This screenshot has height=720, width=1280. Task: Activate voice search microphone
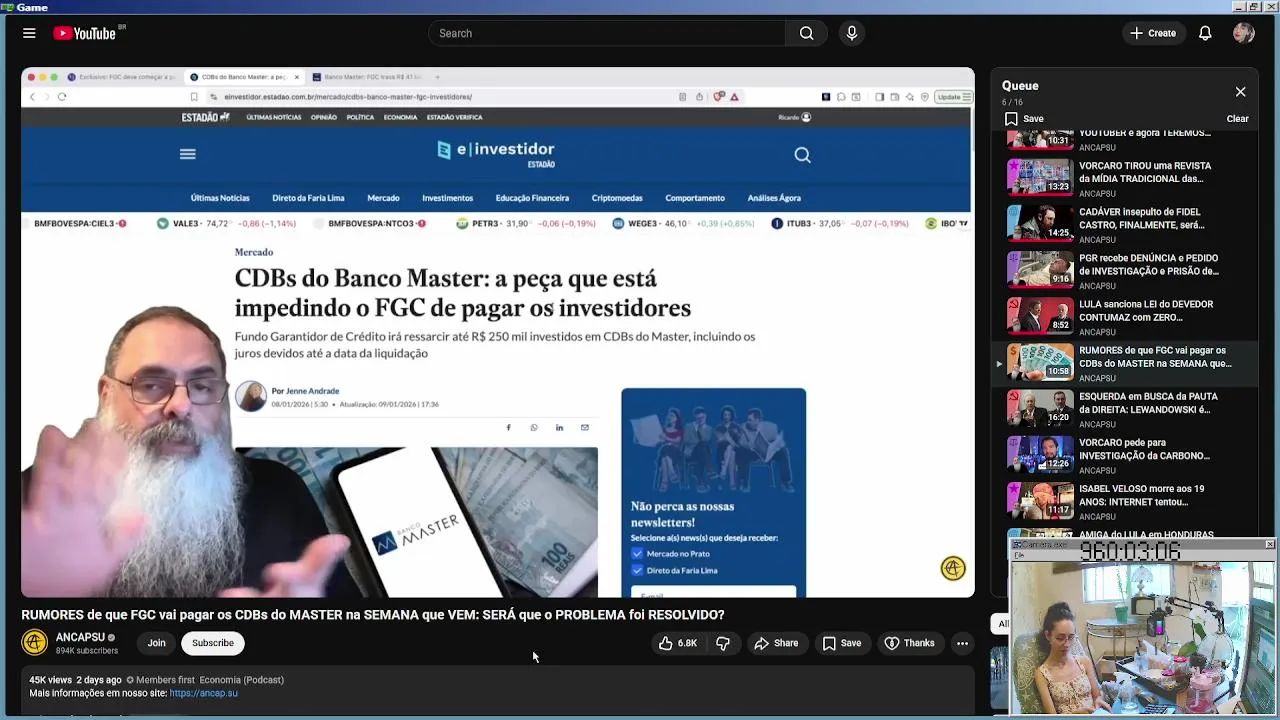pyautogui.click(x=852, y=33)
